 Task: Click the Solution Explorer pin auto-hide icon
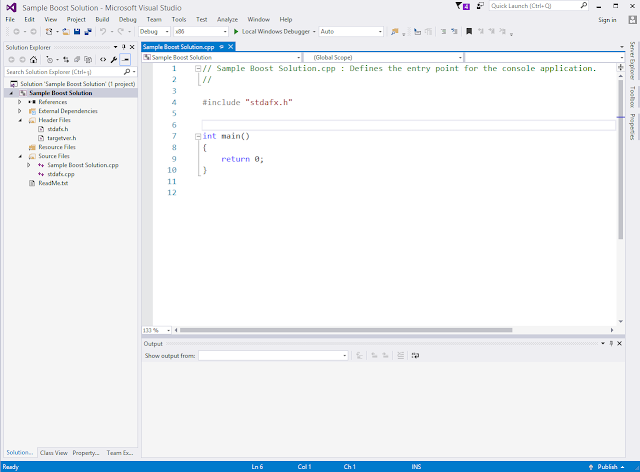[124, 47]
